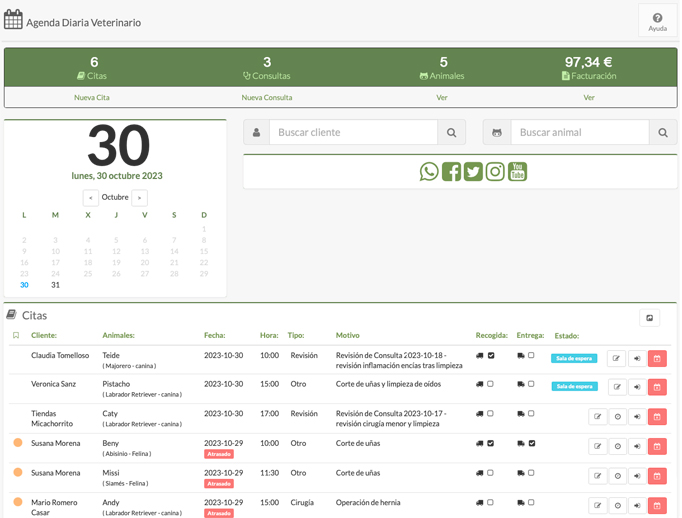
Task: Click the YouTube icon
Action: click(517, 172)
